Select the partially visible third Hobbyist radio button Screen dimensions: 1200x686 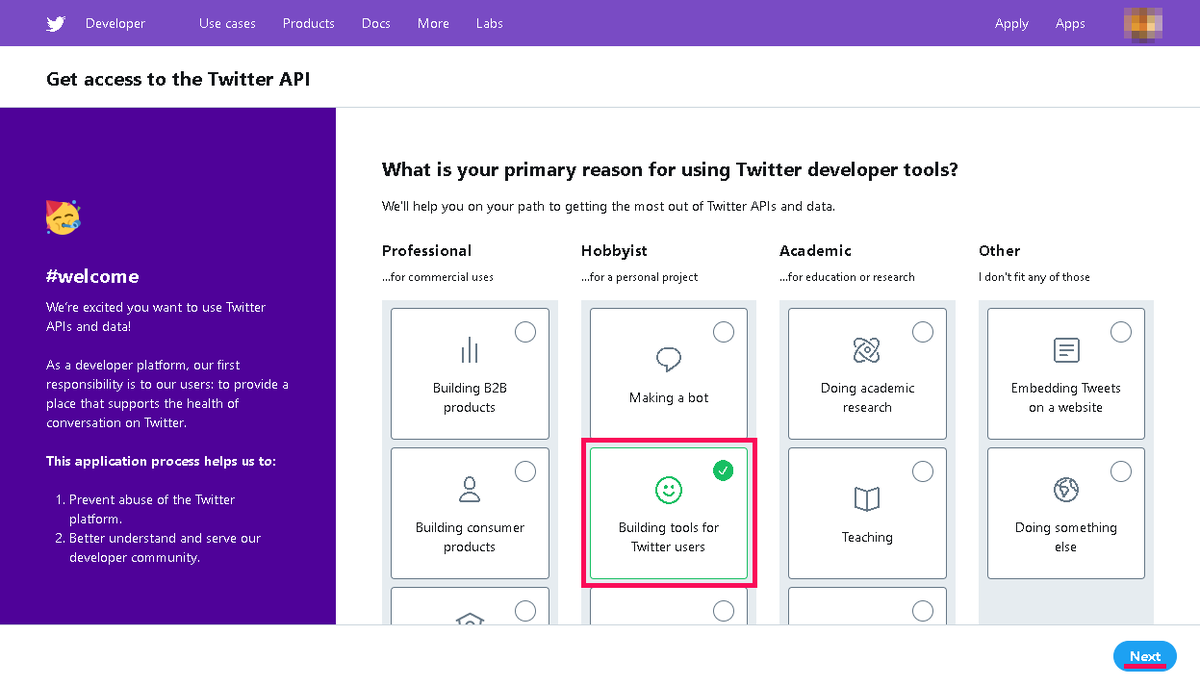click(x=724, y=611)
